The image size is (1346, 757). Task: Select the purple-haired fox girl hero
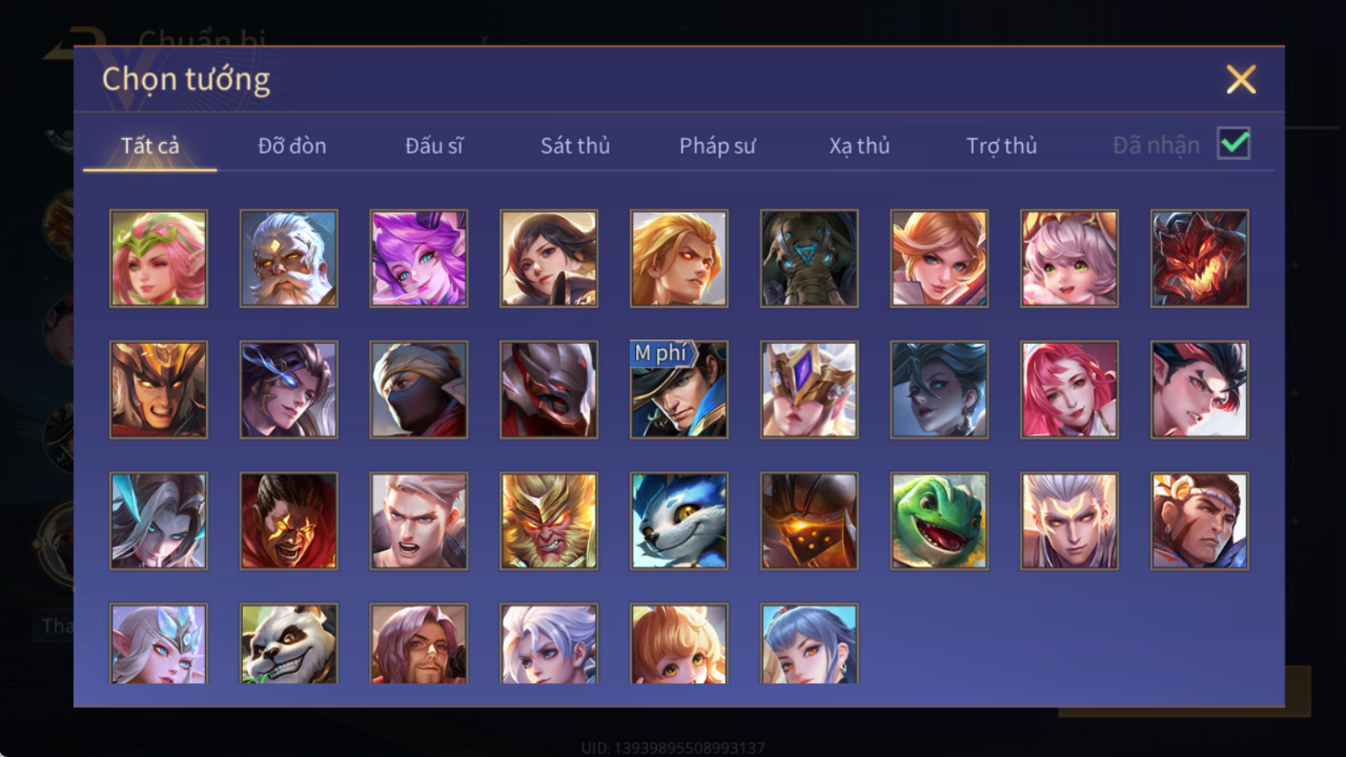(x=419, y=258)
